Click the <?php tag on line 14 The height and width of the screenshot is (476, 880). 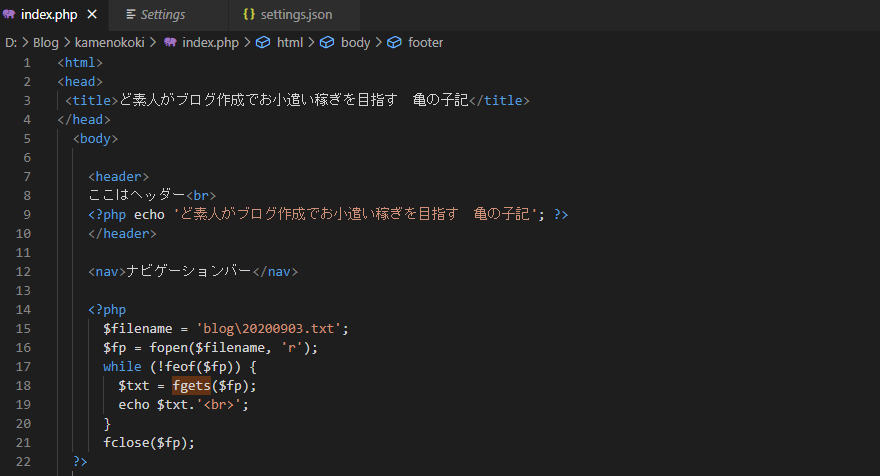pos(107,310)
